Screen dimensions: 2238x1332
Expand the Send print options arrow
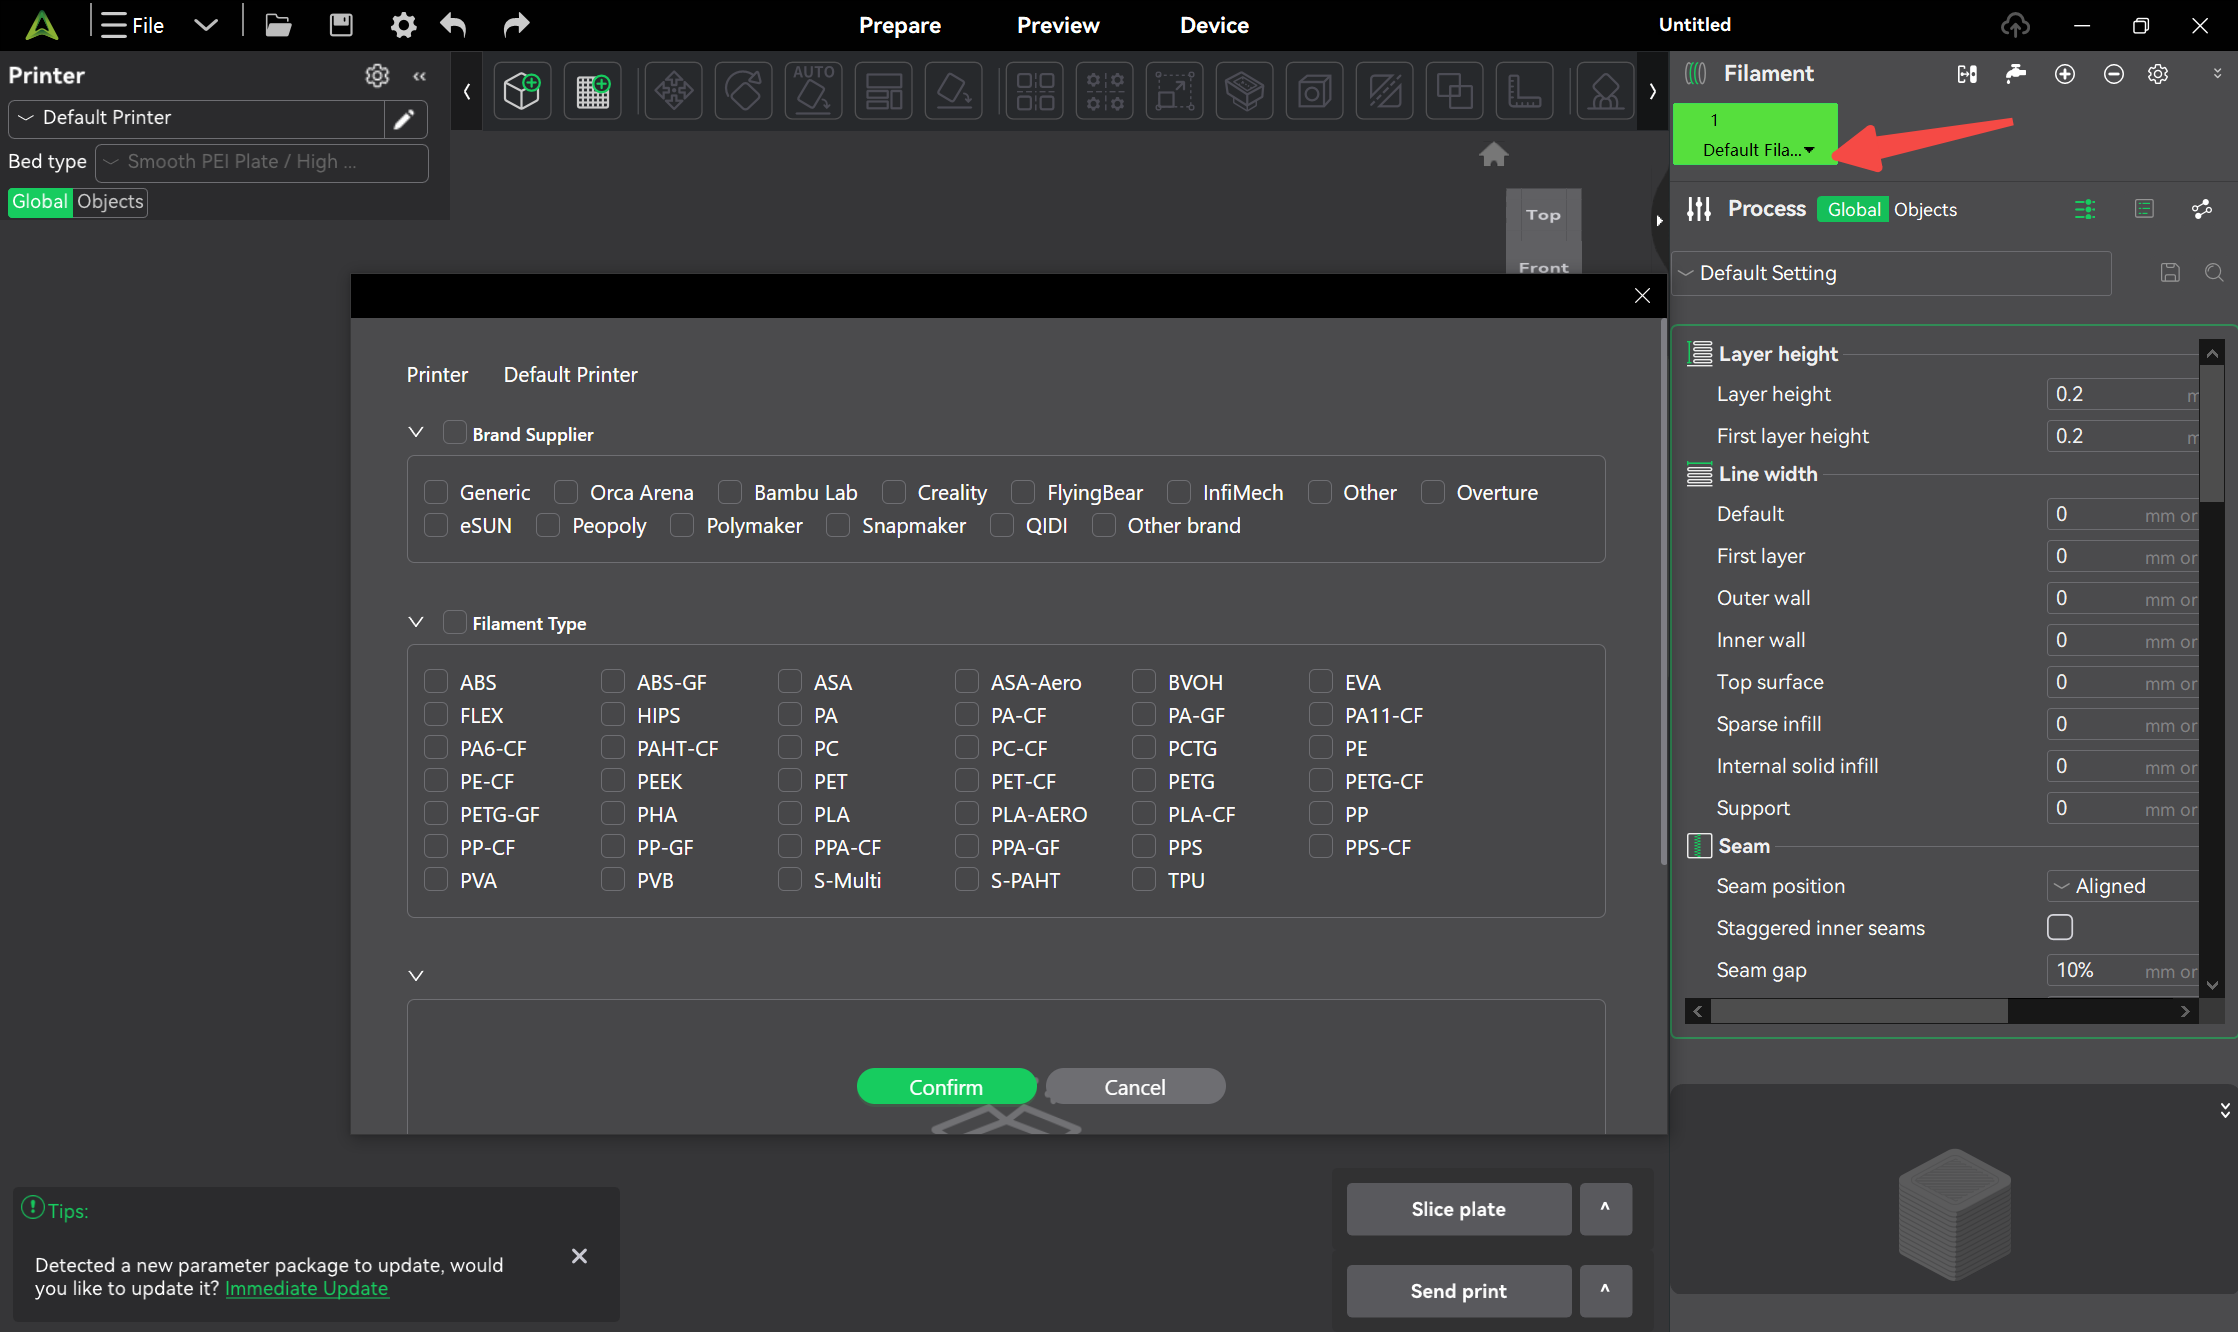1605,1291
